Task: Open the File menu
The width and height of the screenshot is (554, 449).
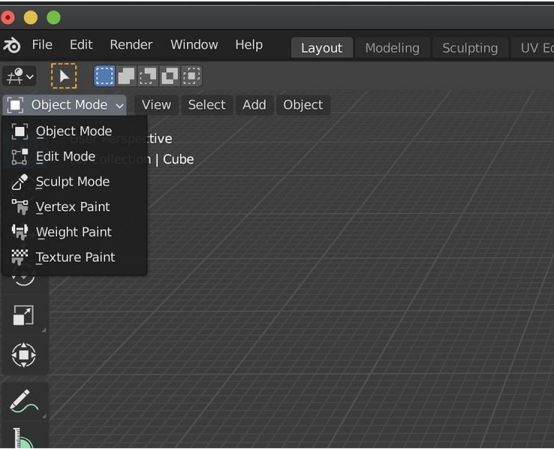Action: [42, 45]
